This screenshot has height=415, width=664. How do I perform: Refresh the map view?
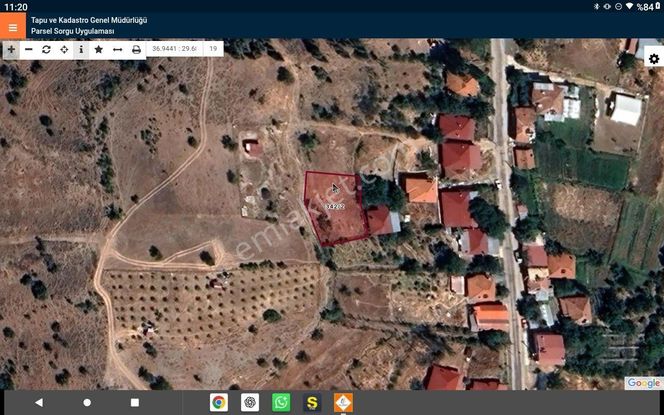pos(46,49)
